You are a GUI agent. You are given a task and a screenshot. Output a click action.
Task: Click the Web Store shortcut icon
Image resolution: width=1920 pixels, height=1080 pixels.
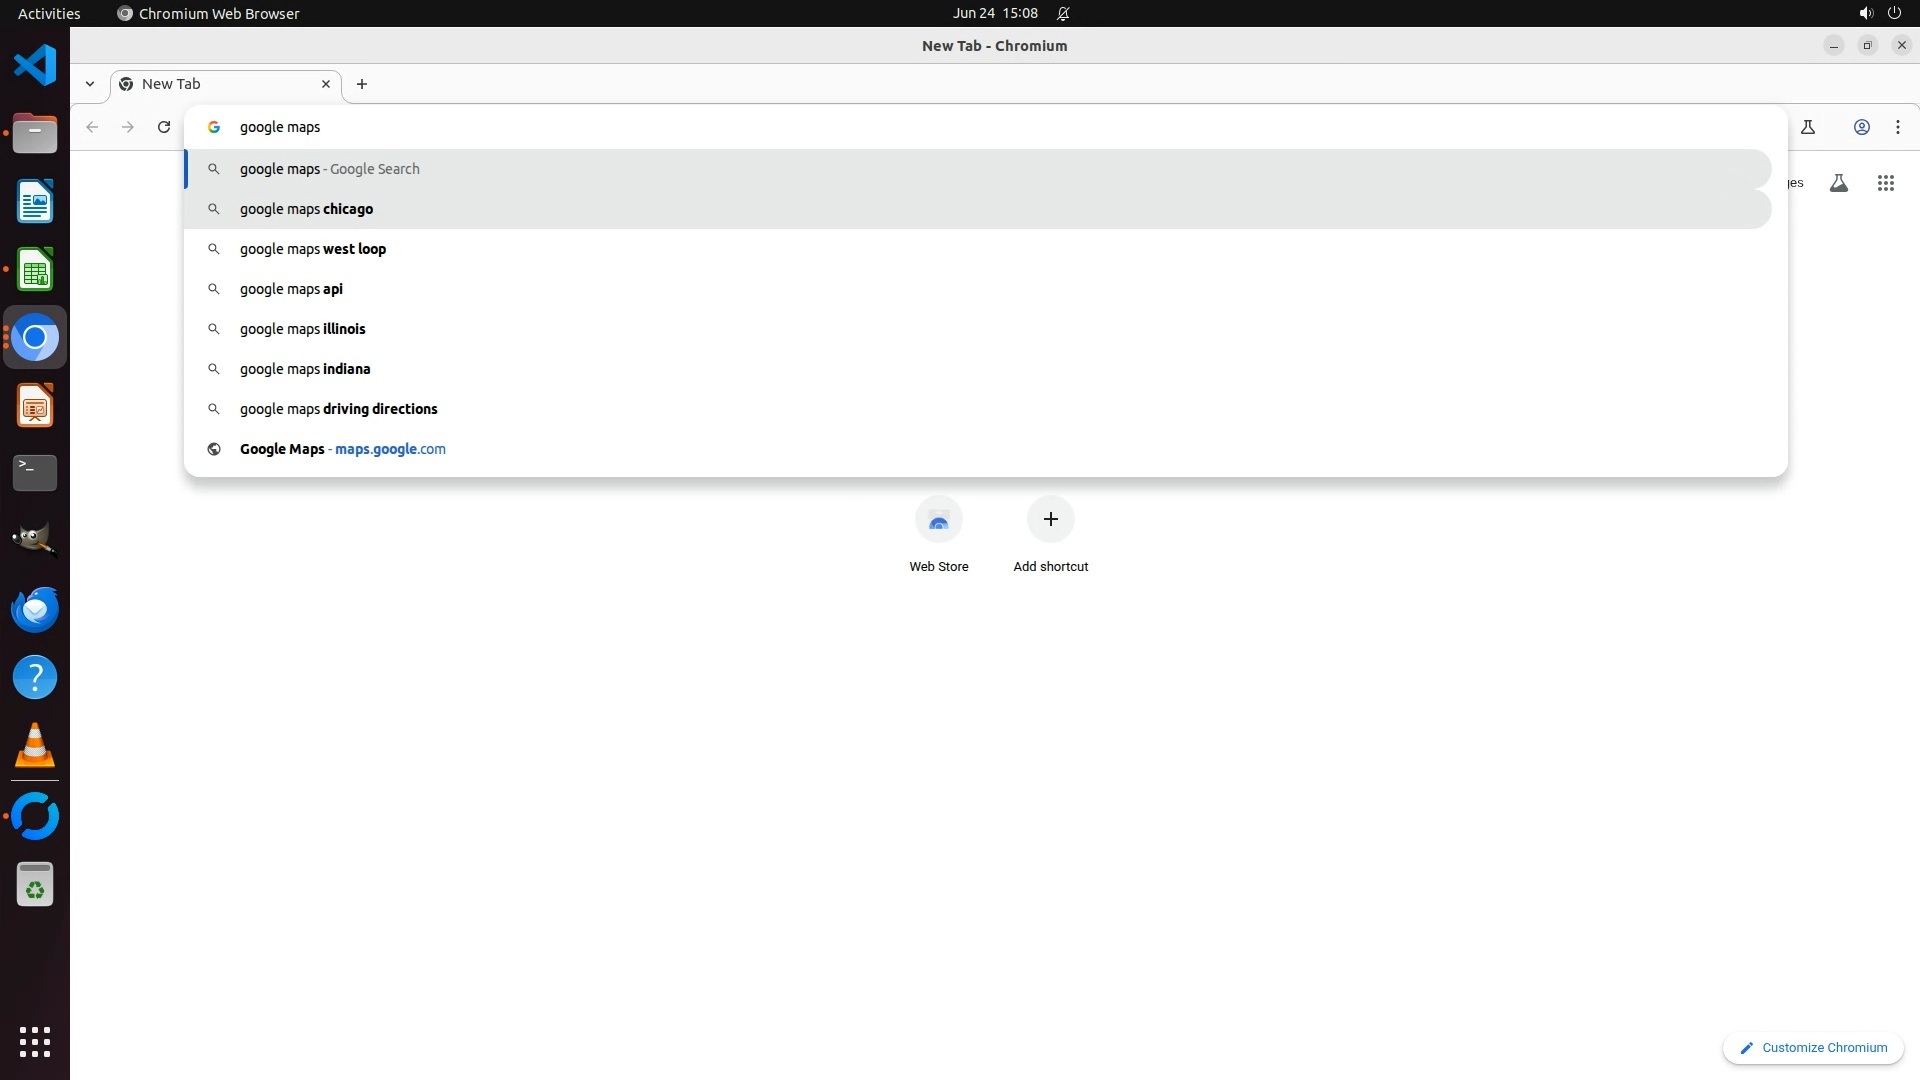938,520
